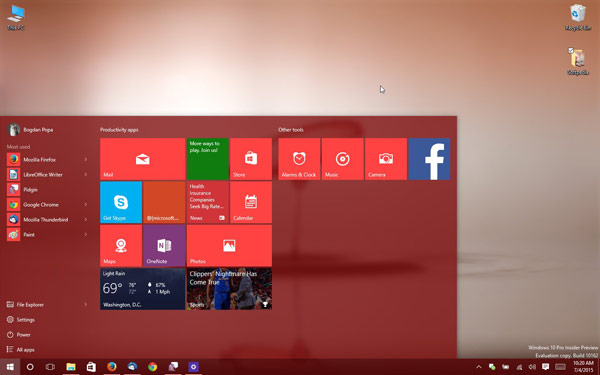Select This PC desktop icon

click(16, 17)
